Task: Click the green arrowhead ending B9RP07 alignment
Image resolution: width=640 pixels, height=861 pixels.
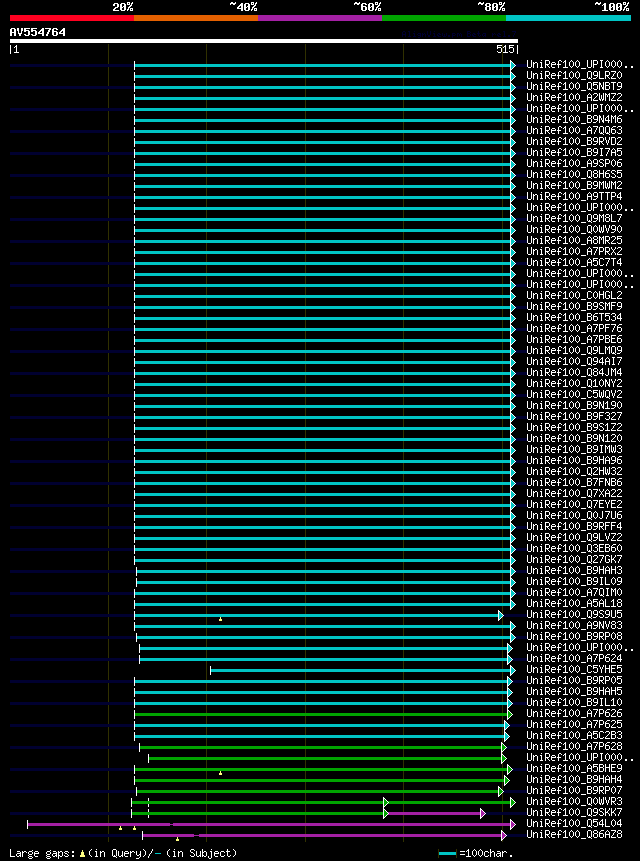Action: coord(501,791)
